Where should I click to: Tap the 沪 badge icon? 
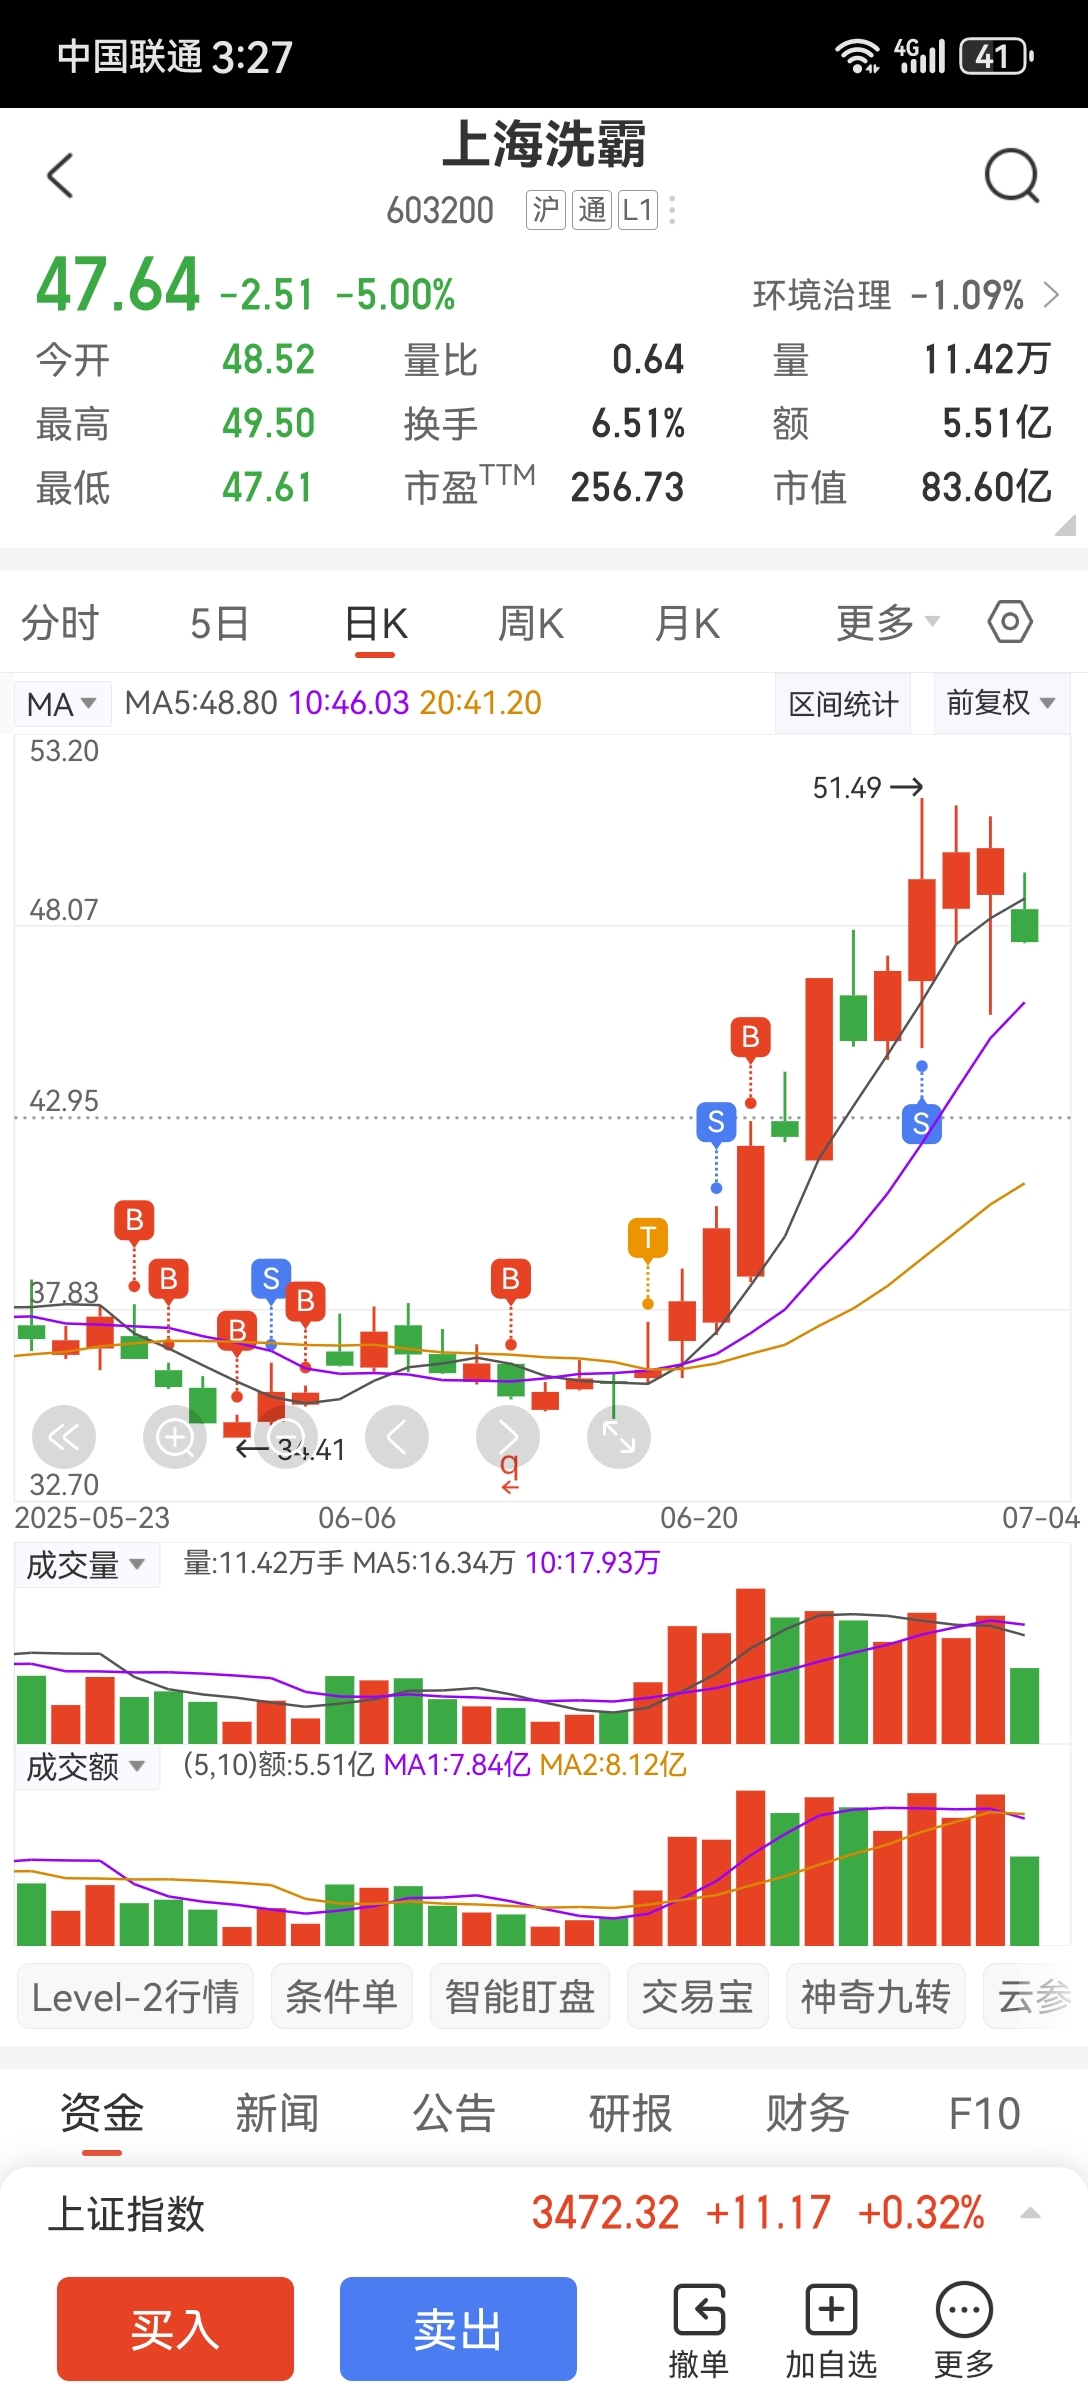(546, 210)
